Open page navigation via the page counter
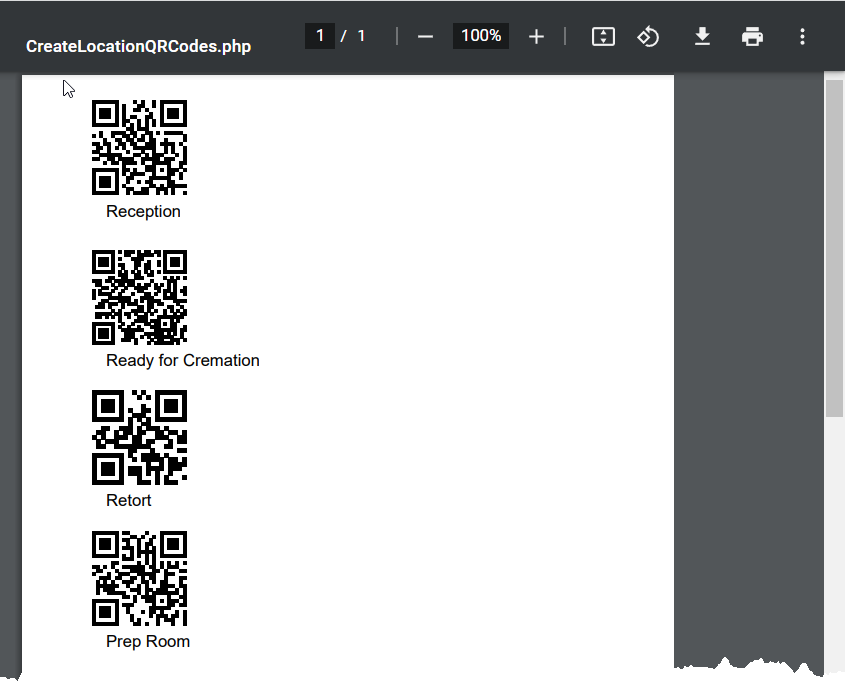Screen dimensions: 845x687 pyautogui.click(x=320, y=35)
